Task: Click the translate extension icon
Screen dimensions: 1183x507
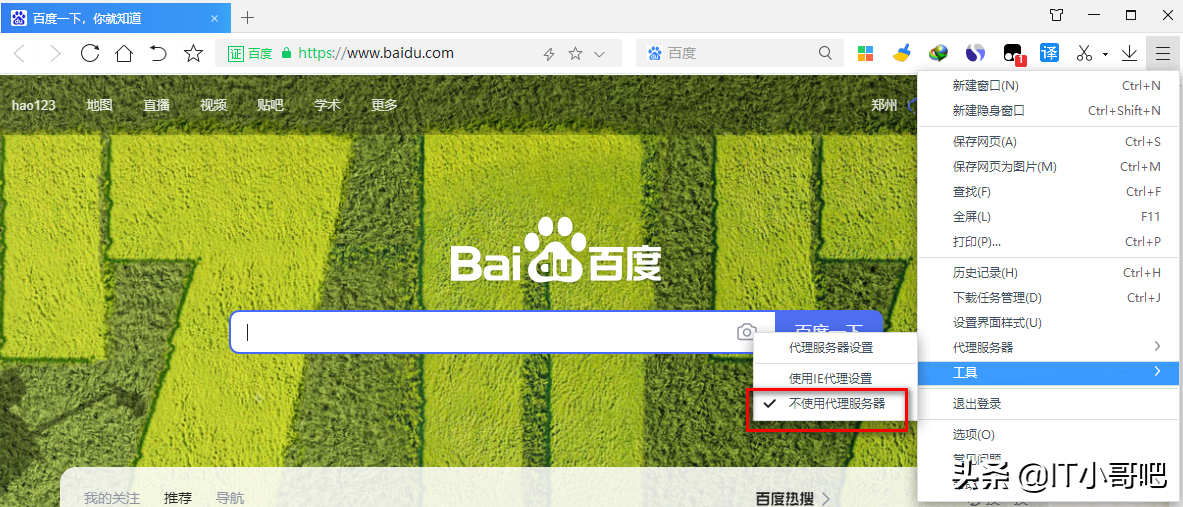Action: click(1049, 53)
